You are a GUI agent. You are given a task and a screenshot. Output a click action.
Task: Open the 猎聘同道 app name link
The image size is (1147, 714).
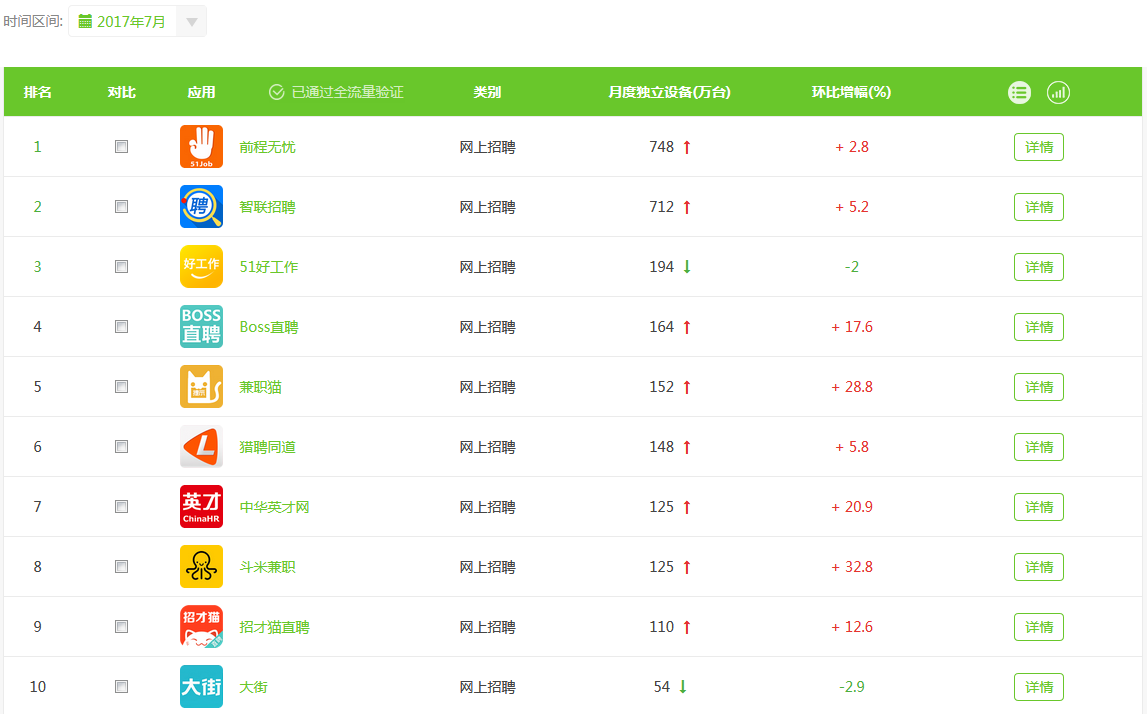[268, 447]
